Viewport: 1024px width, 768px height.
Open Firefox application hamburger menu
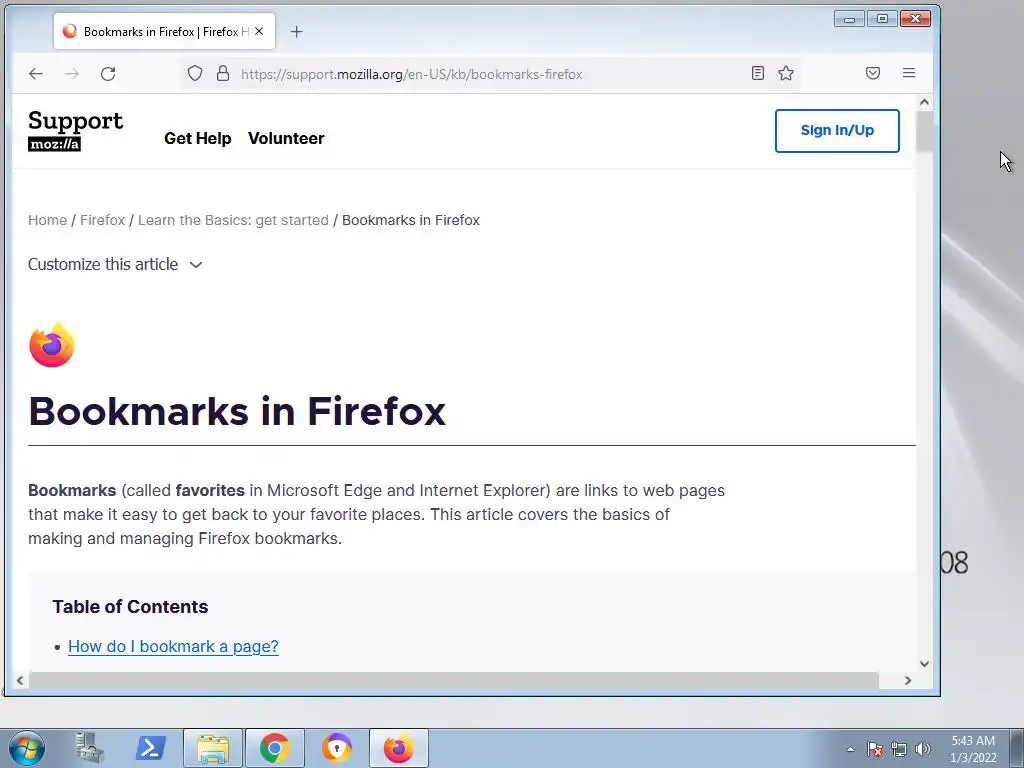(909, 73)
